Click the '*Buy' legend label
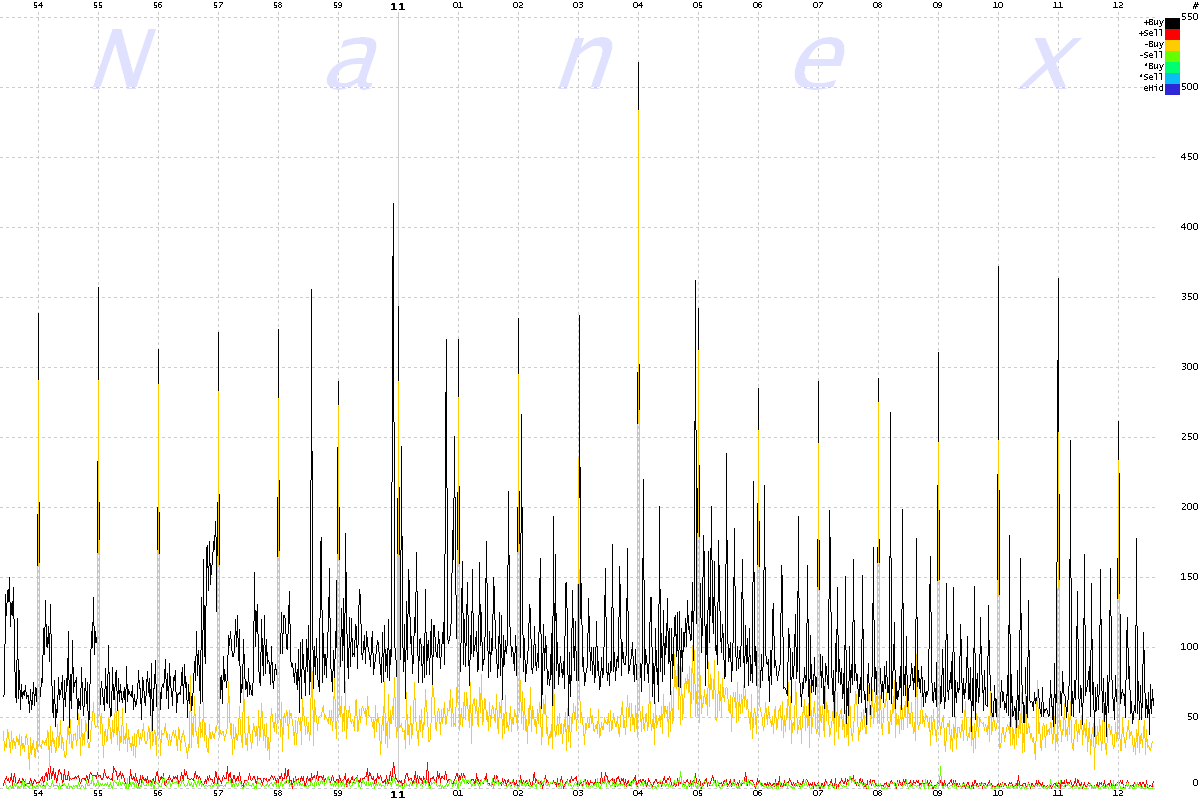Viewport: 1200px width, 800px height. click(x=1153, y=66)
